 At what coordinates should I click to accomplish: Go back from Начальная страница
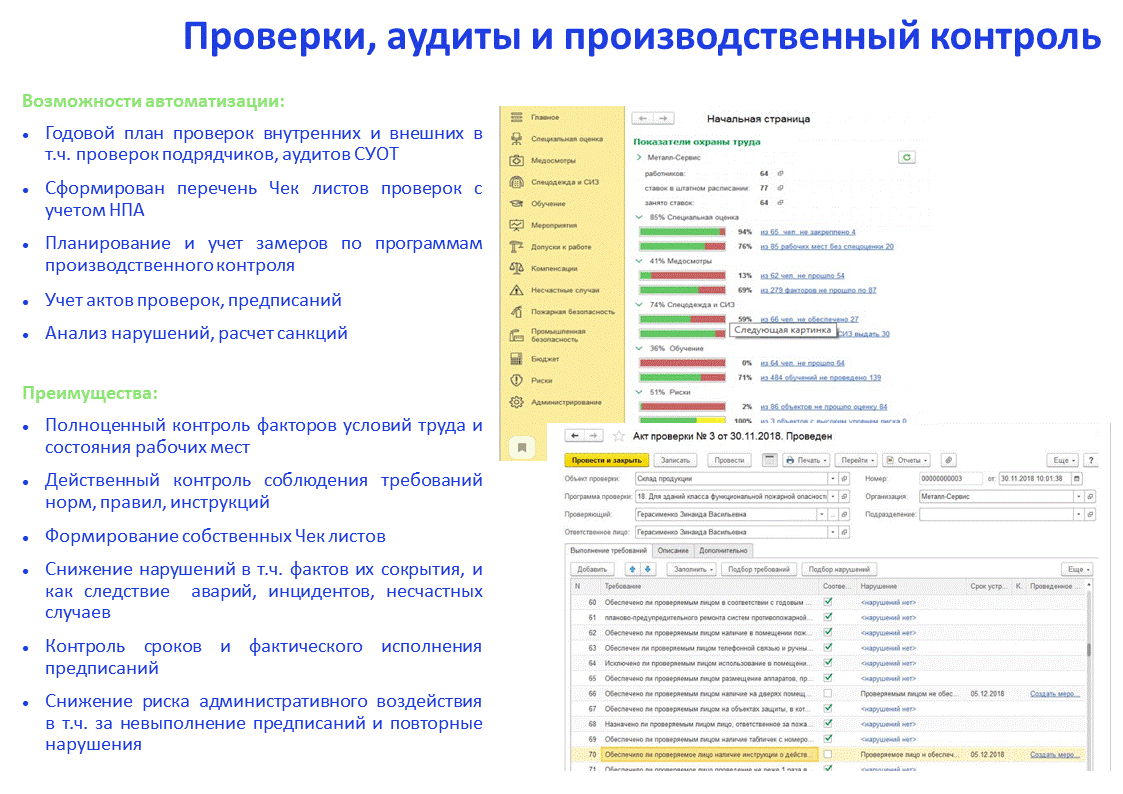point(642,118)
